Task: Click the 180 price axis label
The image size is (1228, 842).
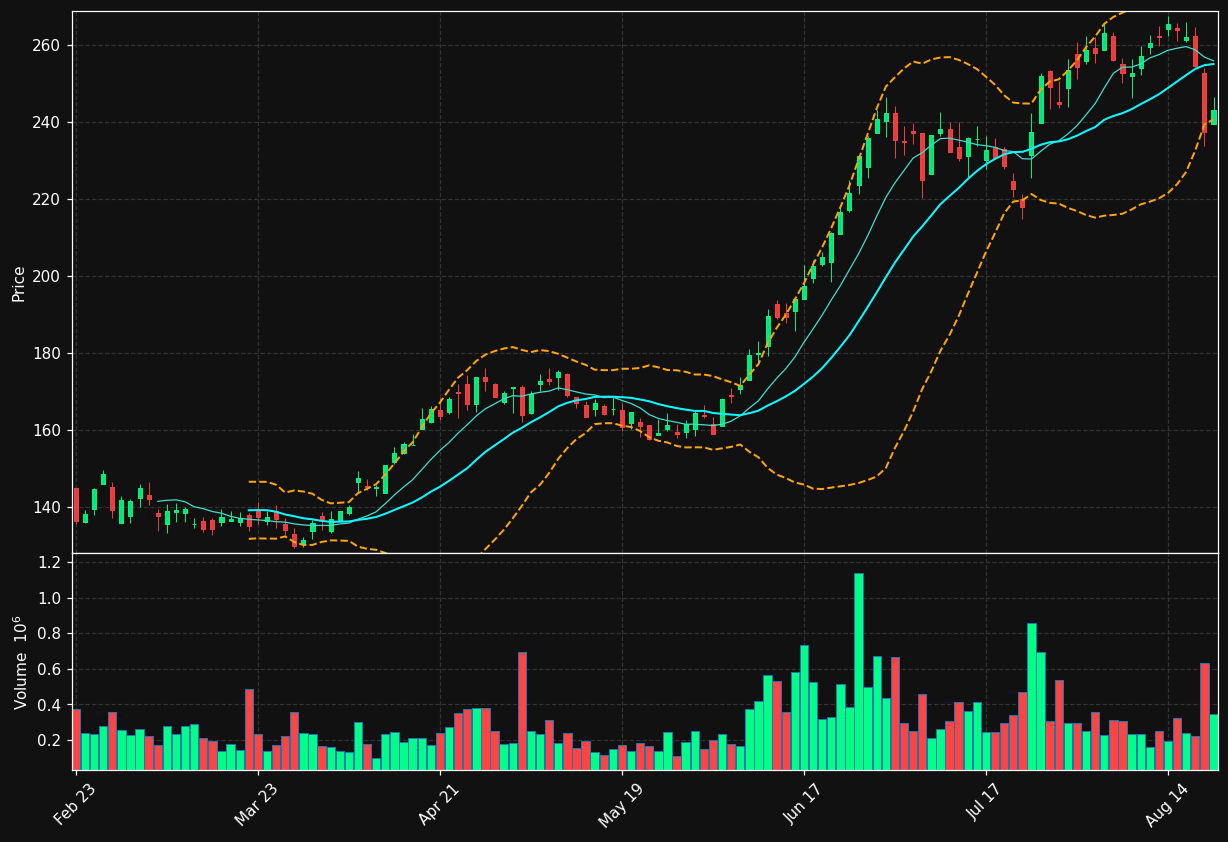Action: (46, 354)
